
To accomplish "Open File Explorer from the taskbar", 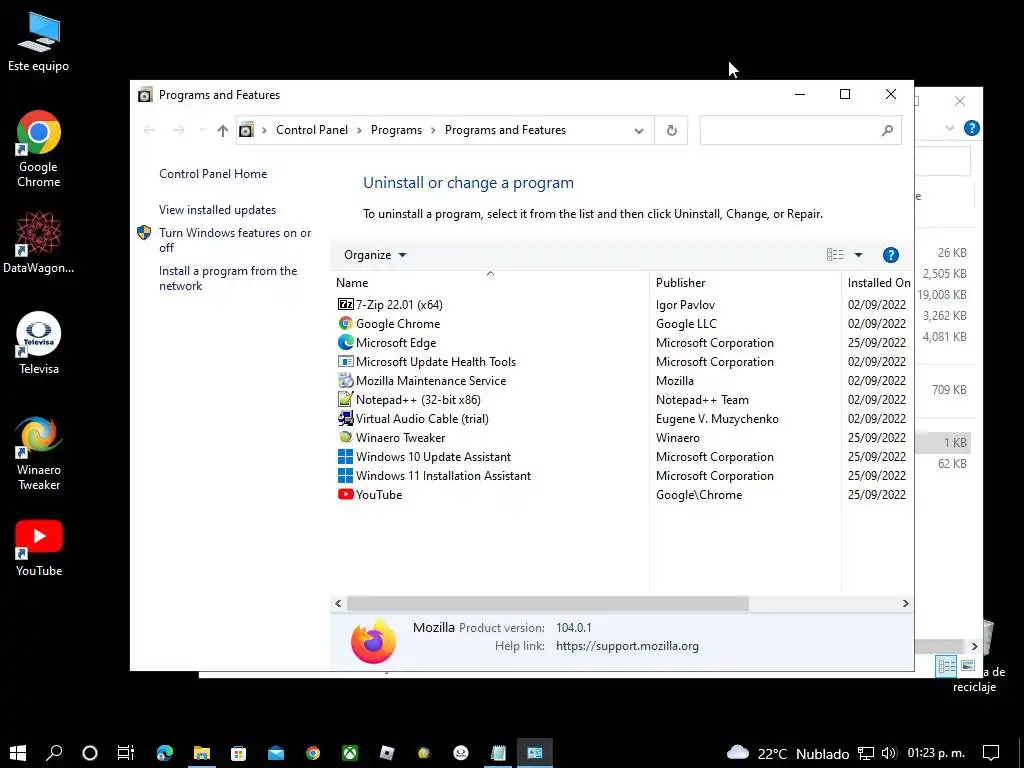I will click(x=202, y=753).
